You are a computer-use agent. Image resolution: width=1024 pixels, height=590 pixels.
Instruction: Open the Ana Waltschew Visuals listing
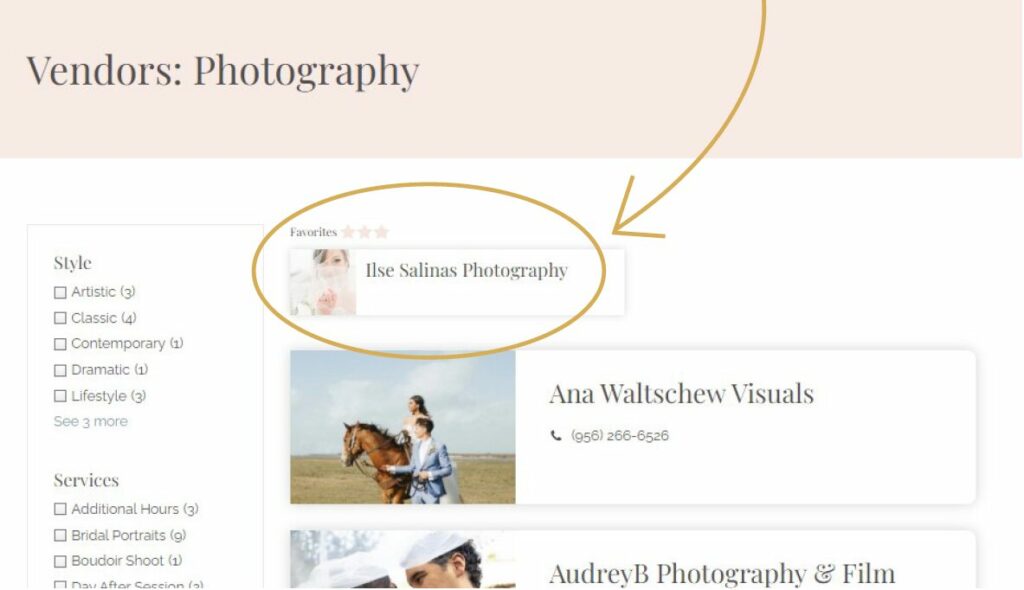pos(681,393)
